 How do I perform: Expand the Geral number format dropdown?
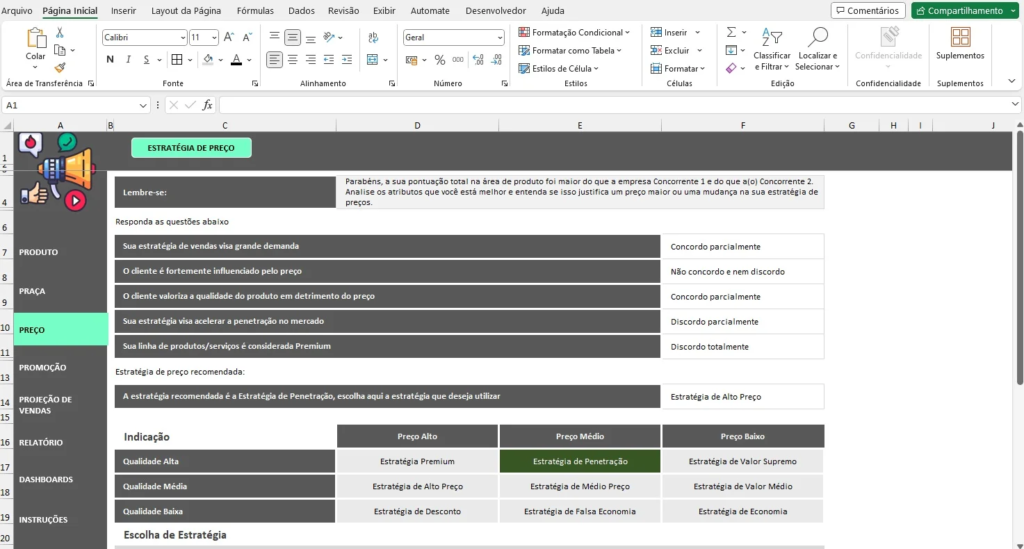click(x=499, y=37)
